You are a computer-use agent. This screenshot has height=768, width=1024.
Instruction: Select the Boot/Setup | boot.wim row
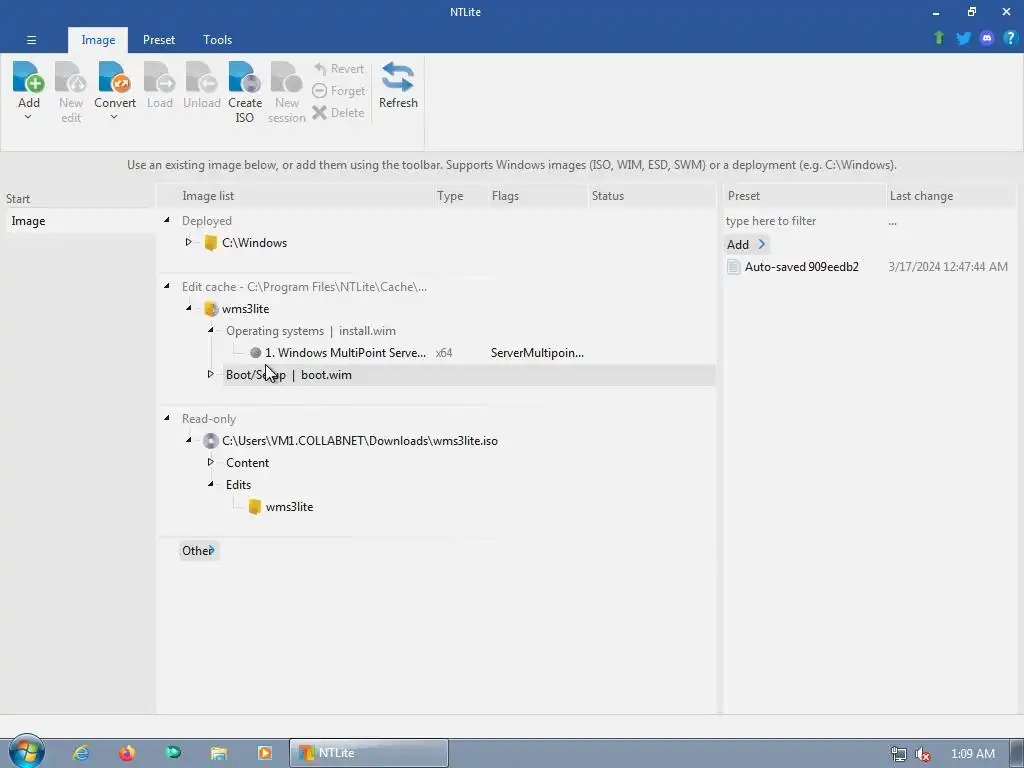point(469,375)
